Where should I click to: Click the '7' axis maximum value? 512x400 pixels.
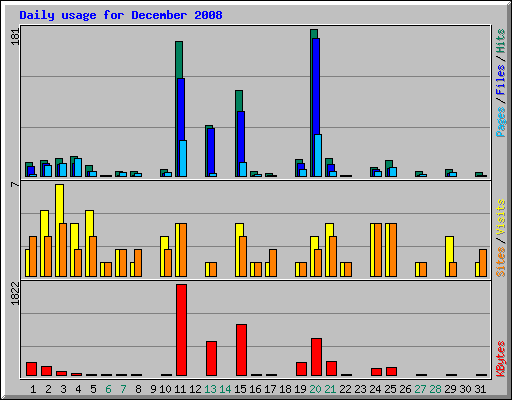[x=15, y=184]
